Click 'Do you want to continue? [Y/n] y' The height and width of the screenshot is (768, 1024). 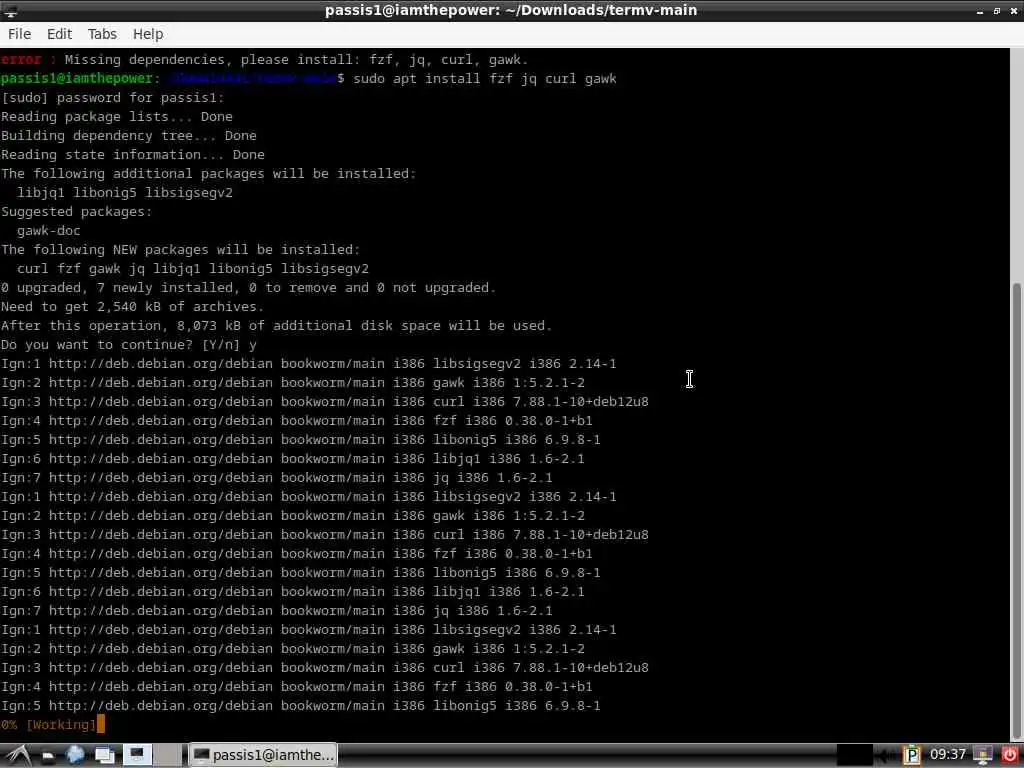pyautogui.click(x=129, y=345)
